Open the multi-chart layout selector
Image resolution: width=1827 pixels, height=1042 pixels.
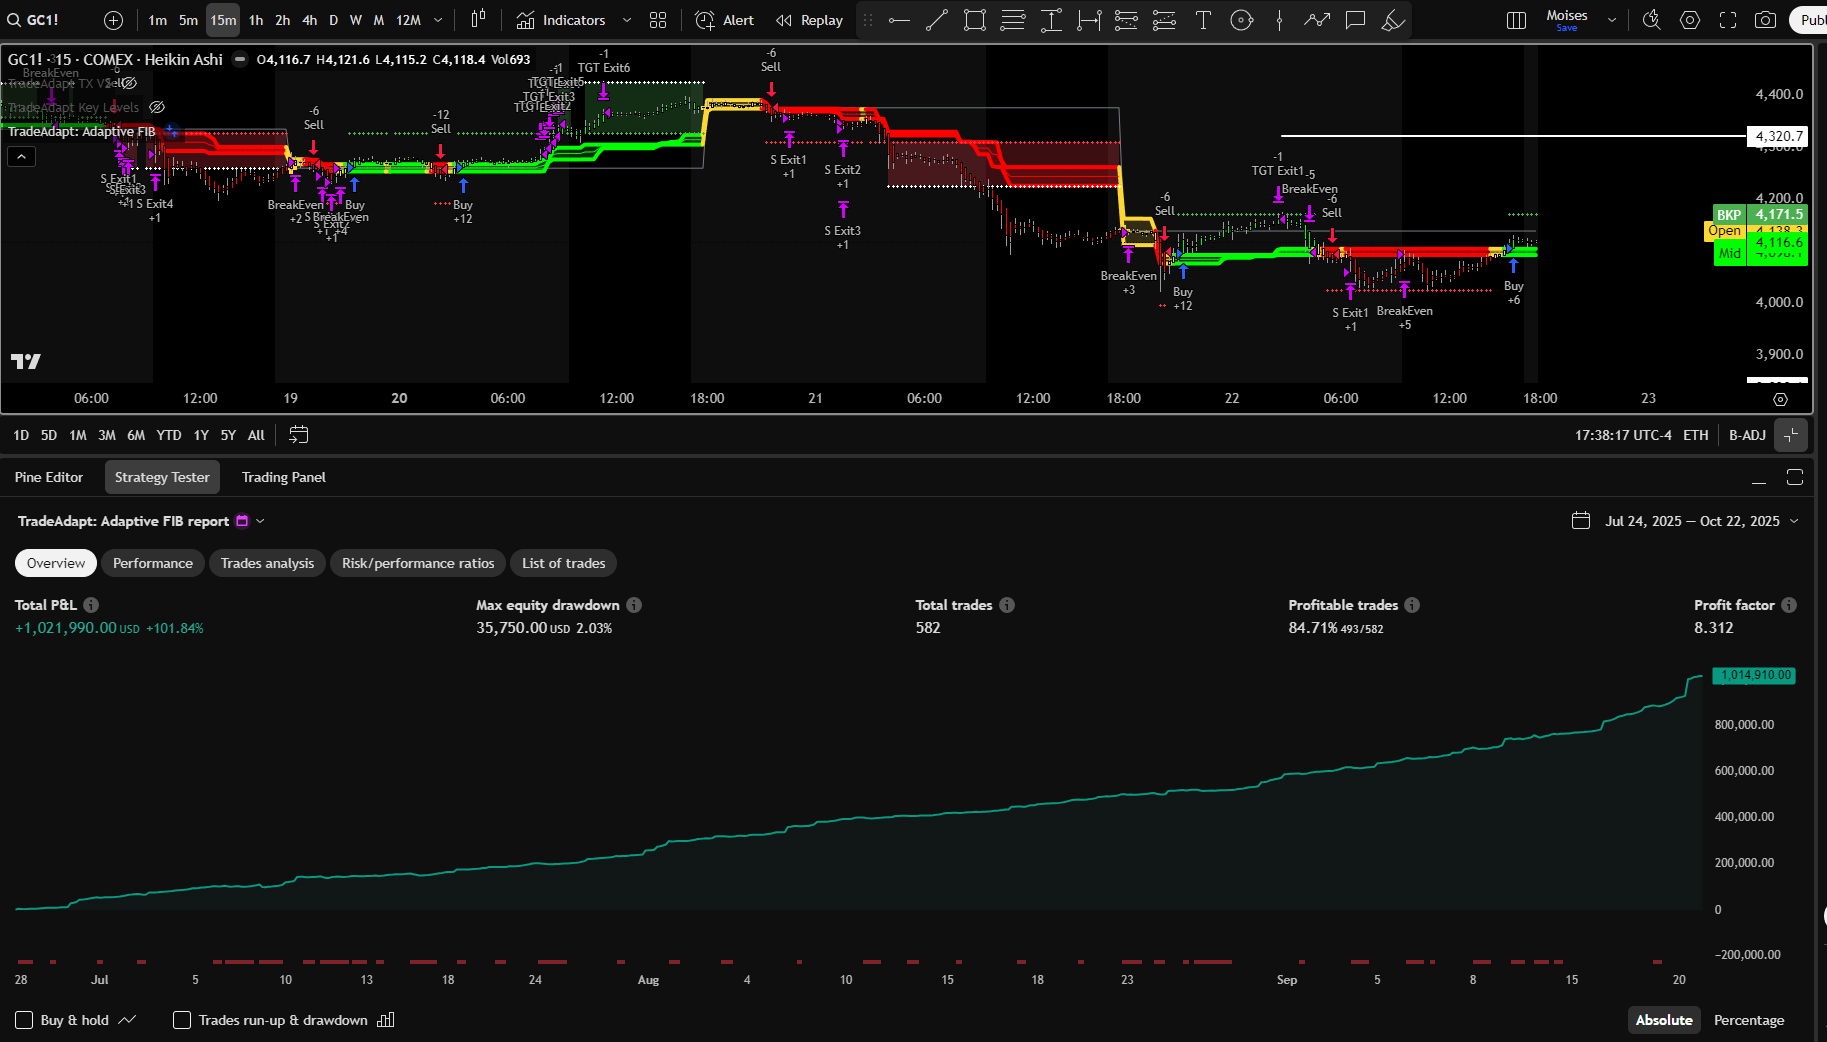(1515, 20)
